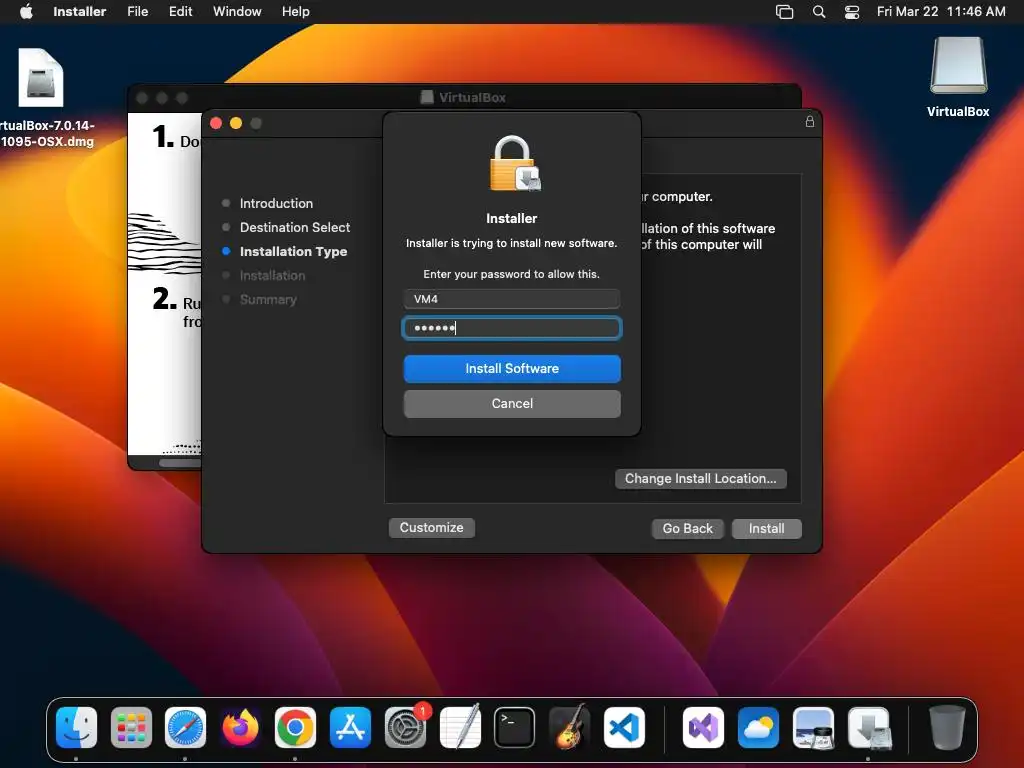The image size is (1024, 768).
Task: Click the scrollbar in VirtualBox disk window
Action: (180, 463)
